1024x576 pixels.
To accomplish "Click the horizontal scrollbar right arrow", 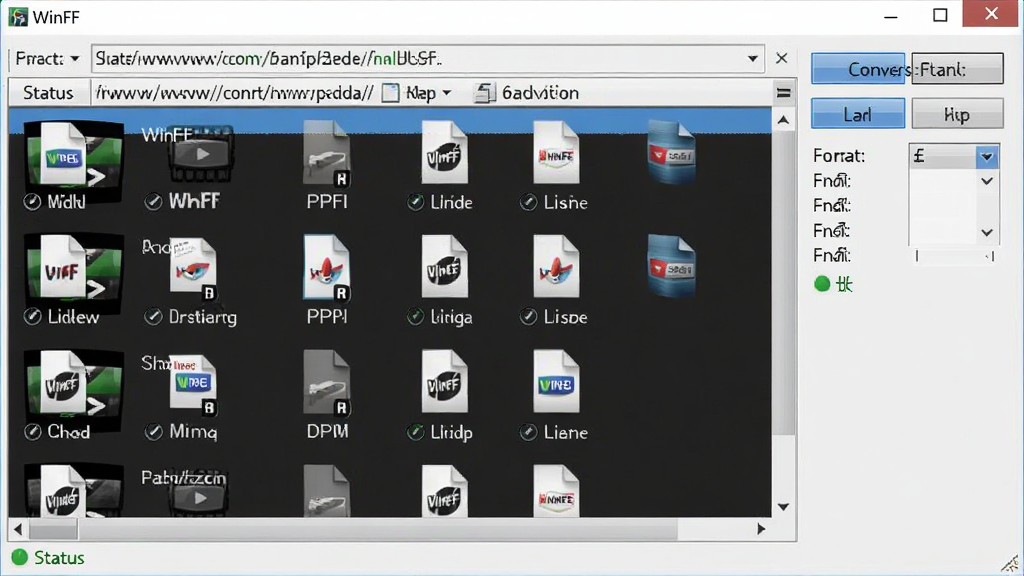I will [761, 529].
